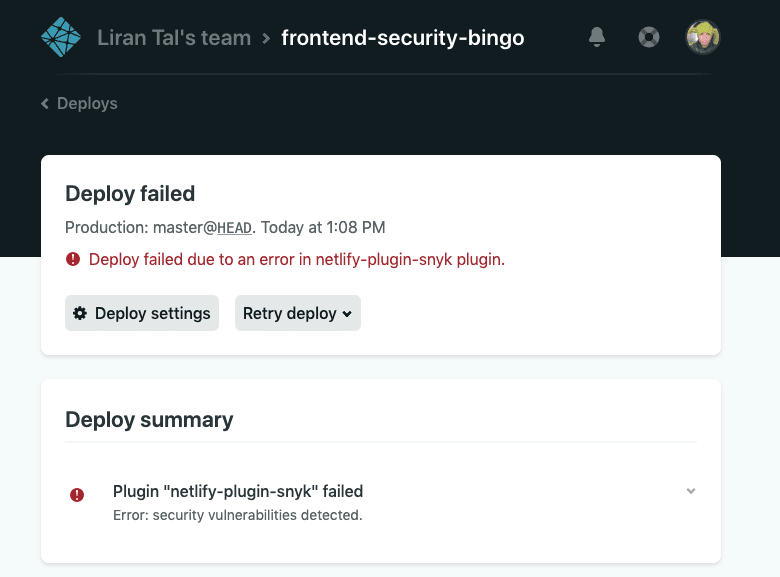Open the Retry deploy dropdown
Viewport: 780px width, 577px height.
coord(297,313)
